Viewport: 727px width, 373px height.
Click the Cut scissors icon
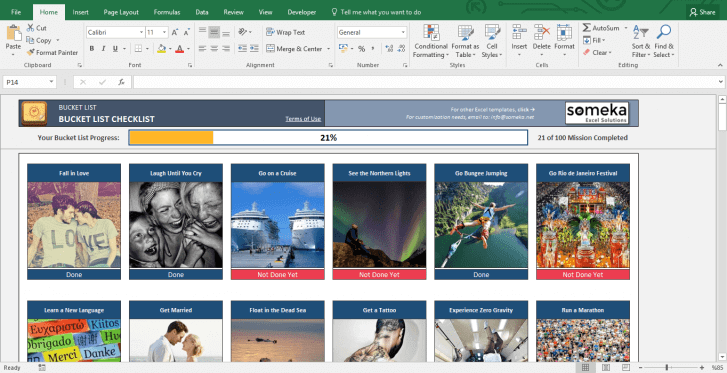(x=31, y=28)
